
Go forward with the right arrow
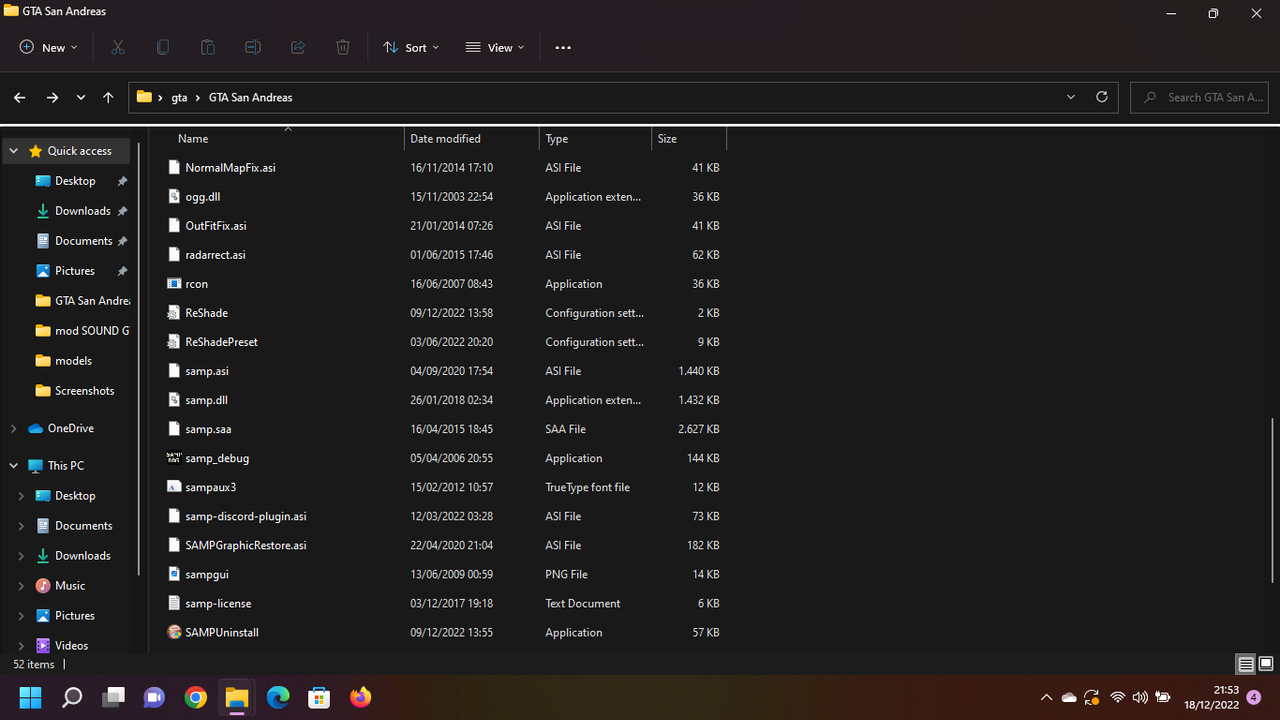tap(52, 97)
